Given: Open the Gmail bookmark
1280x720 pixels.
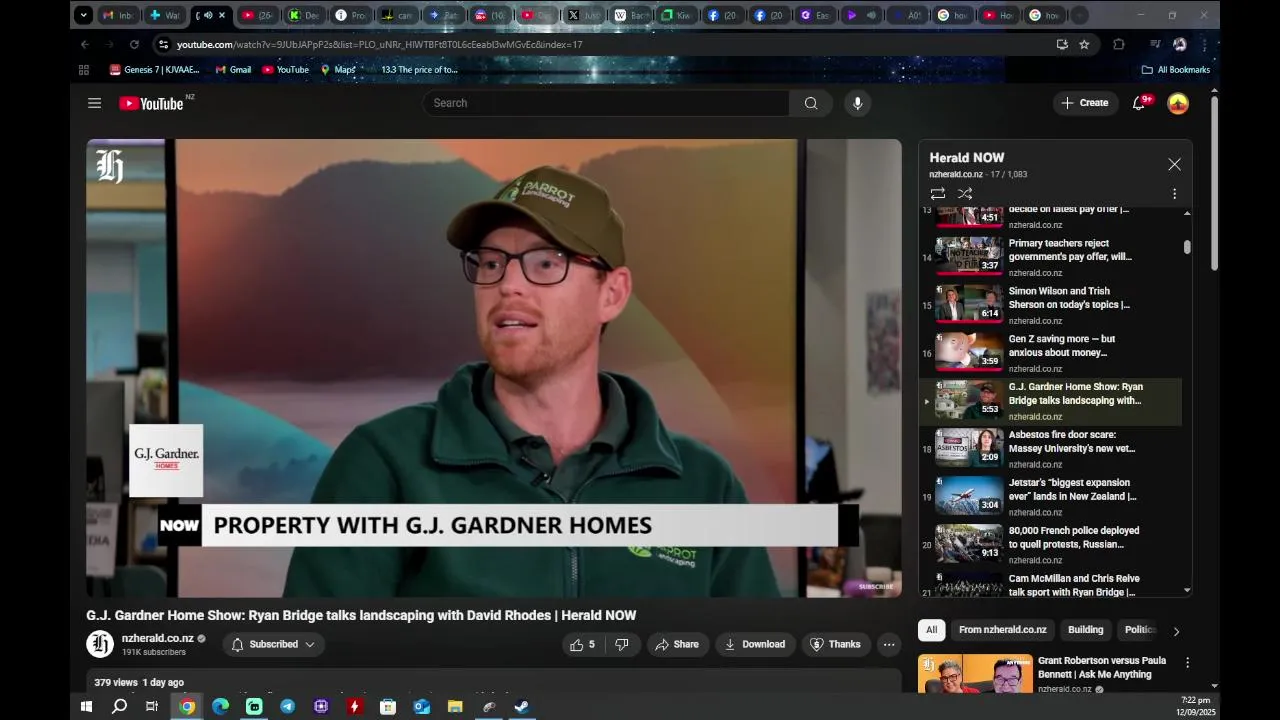Looking at the screenshot, I should coord(233,70).
